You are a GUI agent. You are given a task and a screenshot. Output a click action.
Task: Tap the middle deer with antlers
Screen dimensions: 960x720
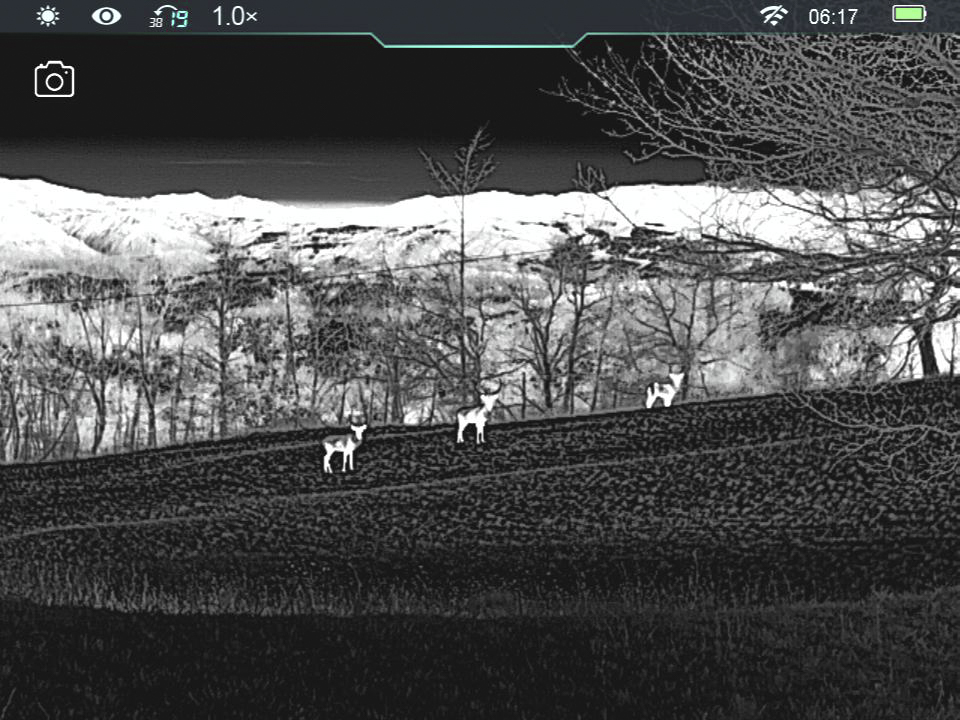pyautogui.click(x=476, y=416)
